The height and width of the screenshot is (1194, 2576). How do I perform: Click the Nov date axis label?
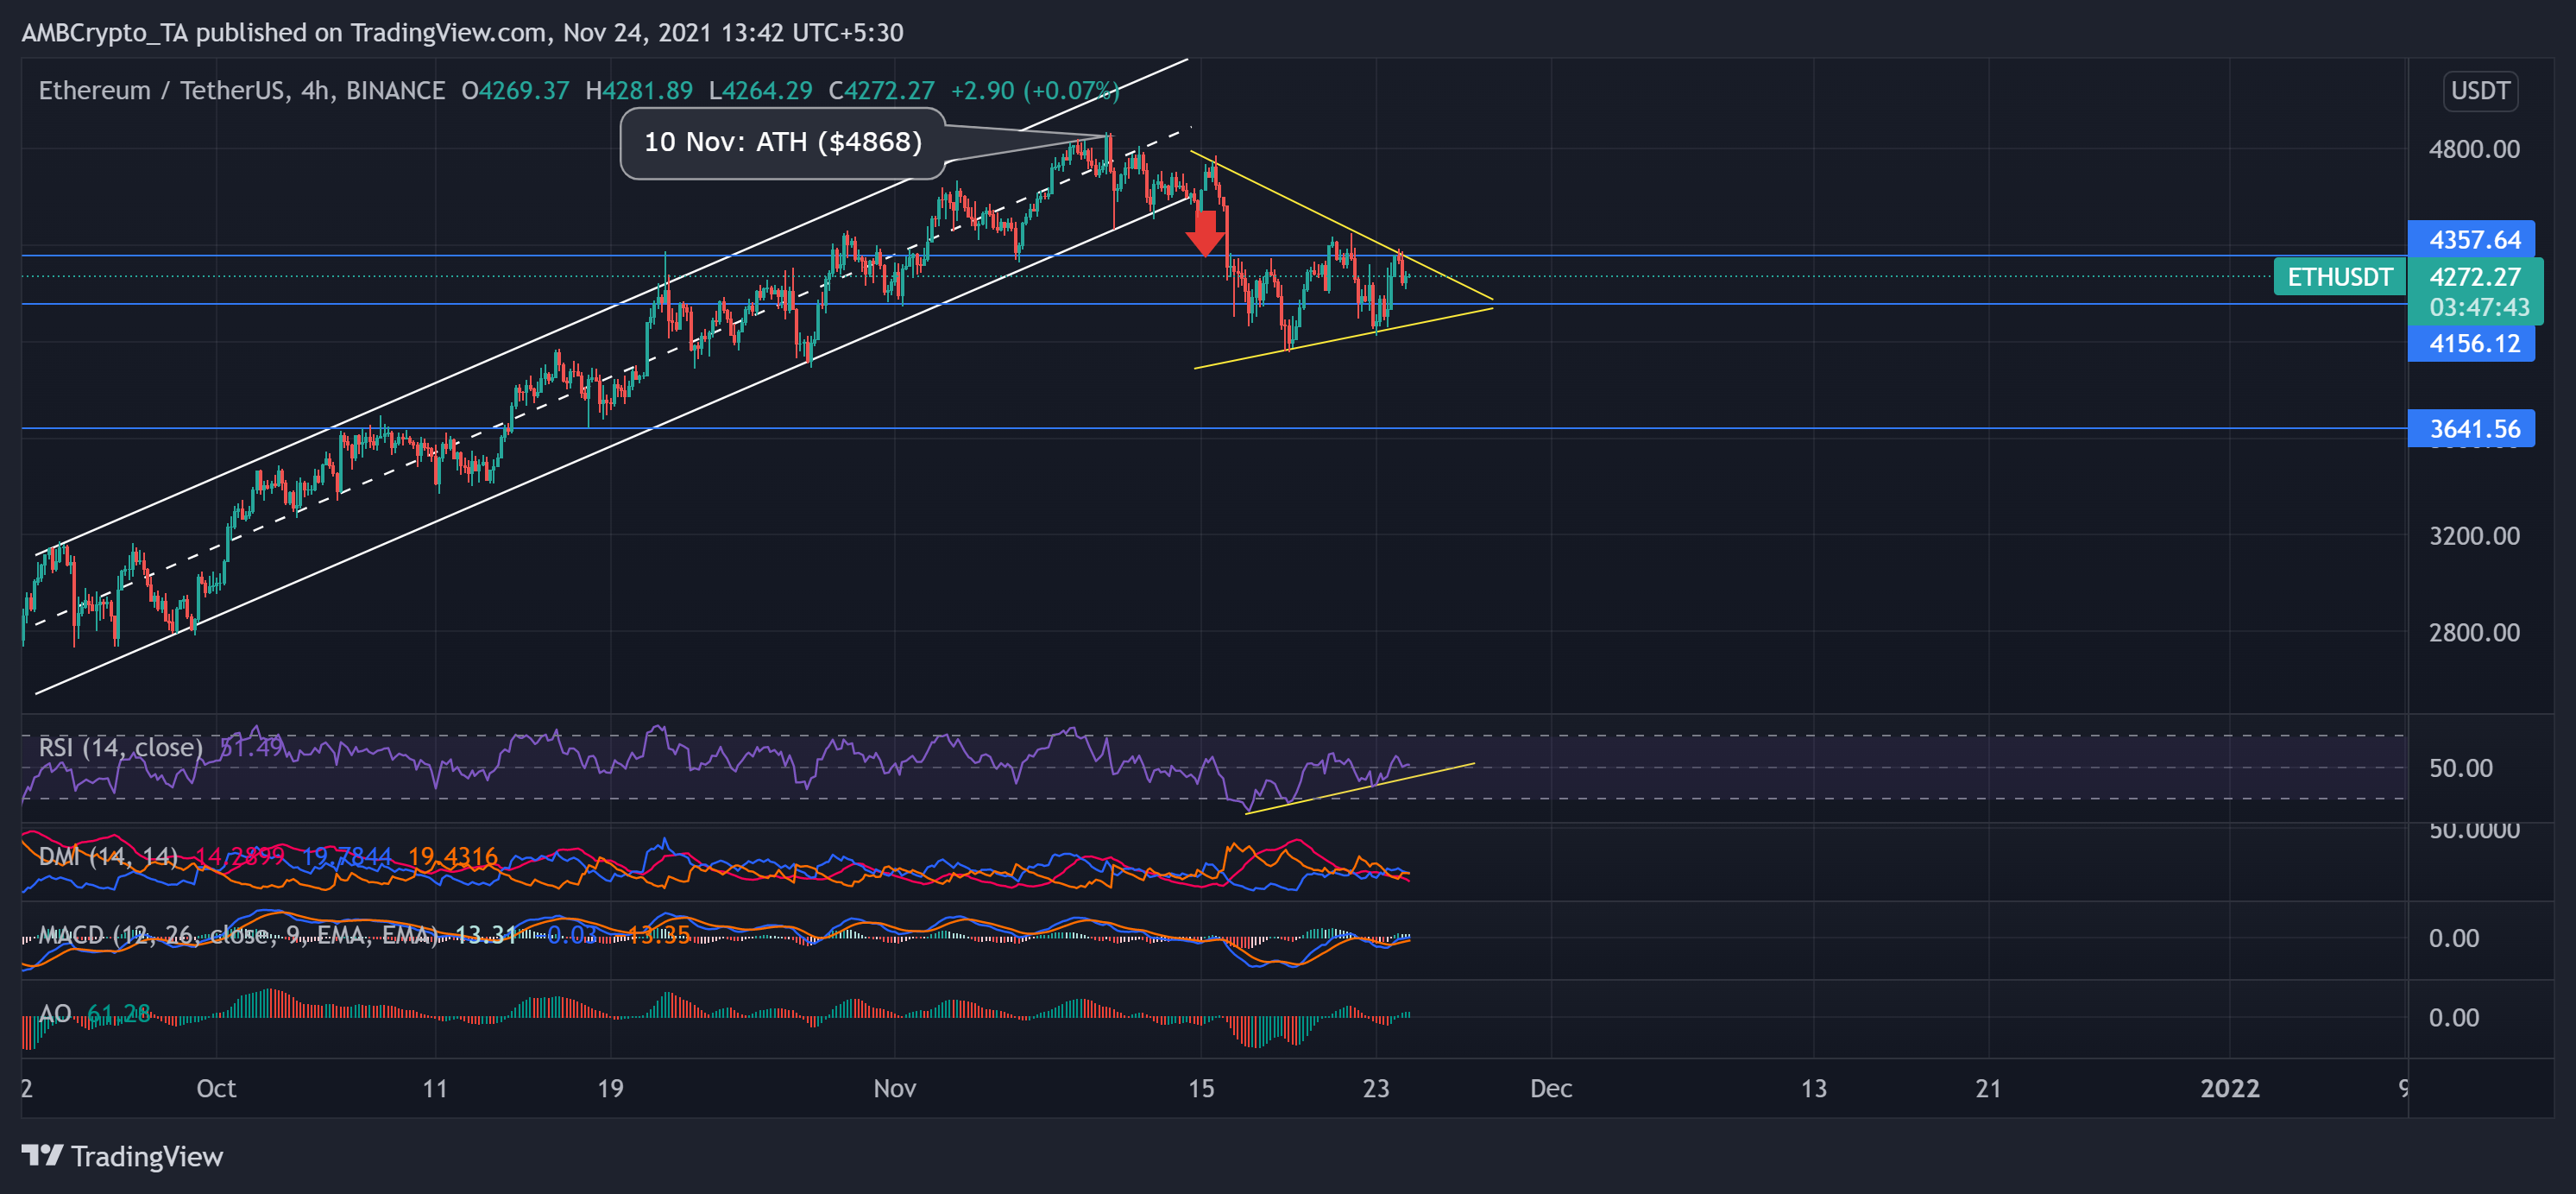[x=894, y=1088]
